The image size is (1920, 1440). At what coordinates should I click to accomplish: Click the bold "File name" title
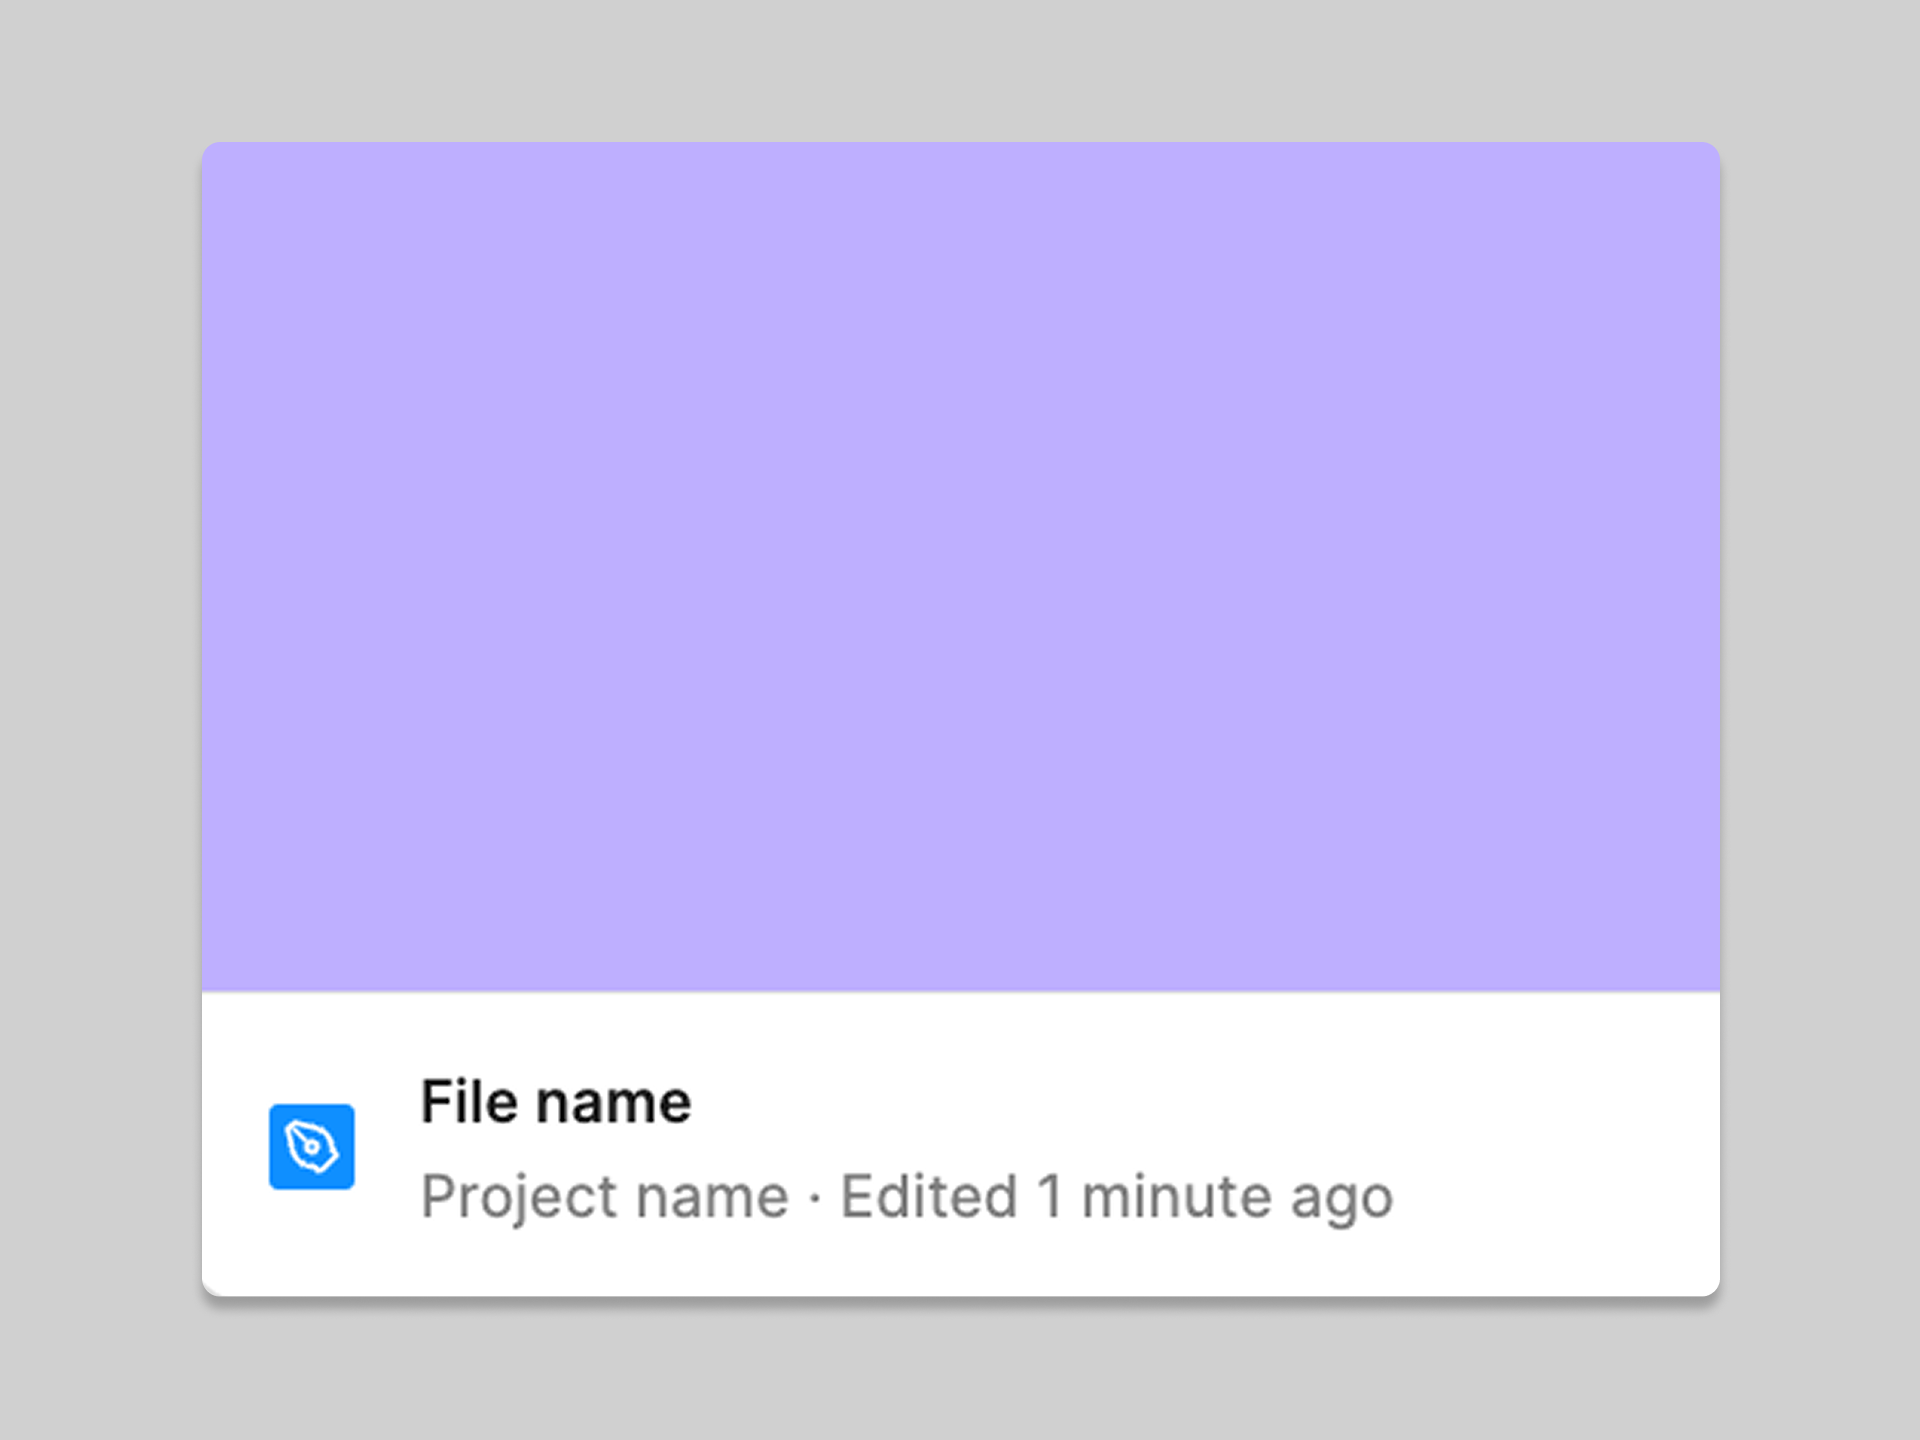point(556,1102)
